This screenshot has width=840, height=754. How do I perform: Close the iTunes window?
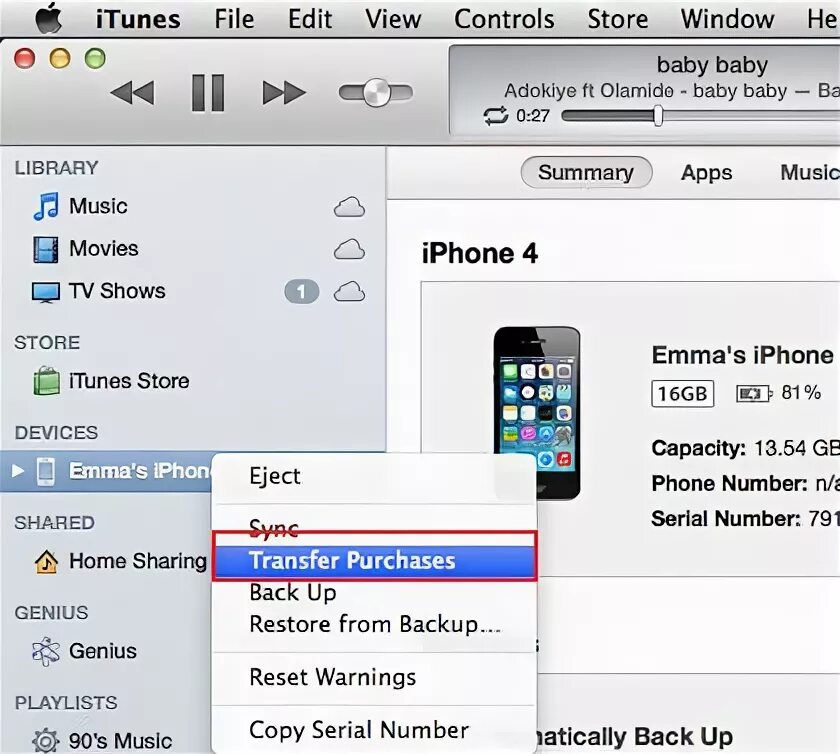(x=25, y=58)
